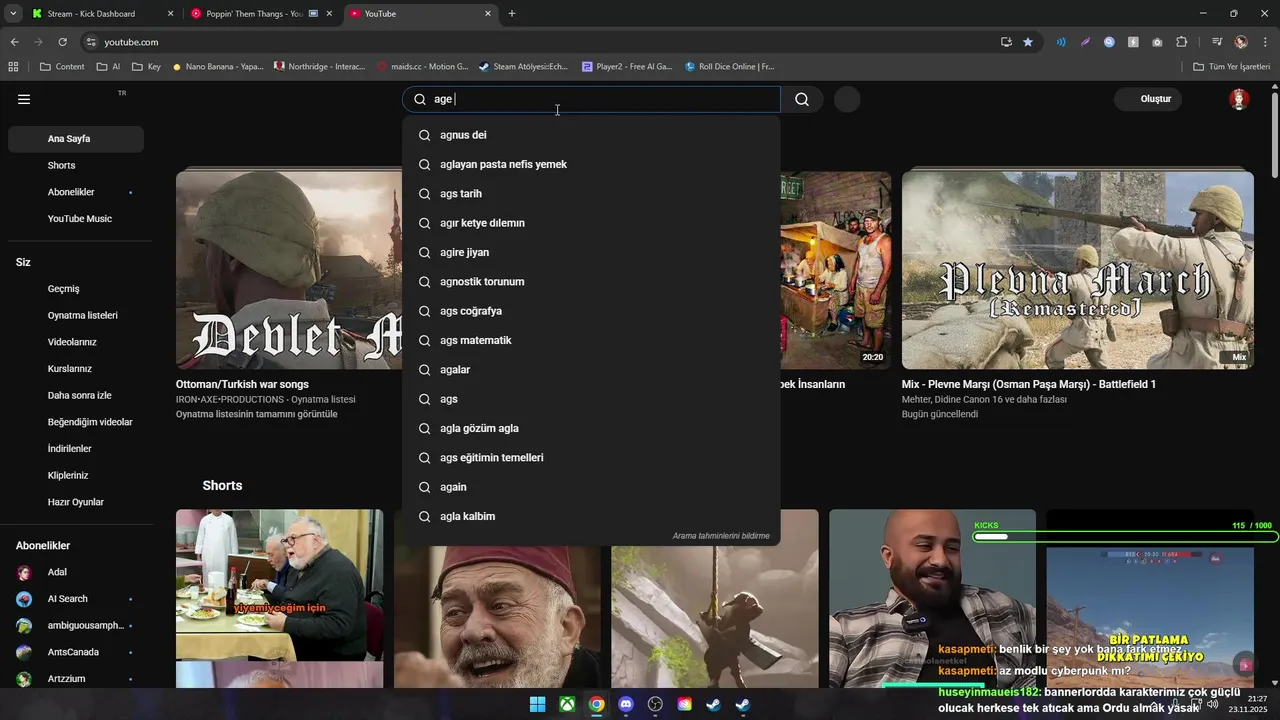Open Hazır Oyunlar in sidebar
The height and width of the screenshot is (720, 1280).
point(76,502)
